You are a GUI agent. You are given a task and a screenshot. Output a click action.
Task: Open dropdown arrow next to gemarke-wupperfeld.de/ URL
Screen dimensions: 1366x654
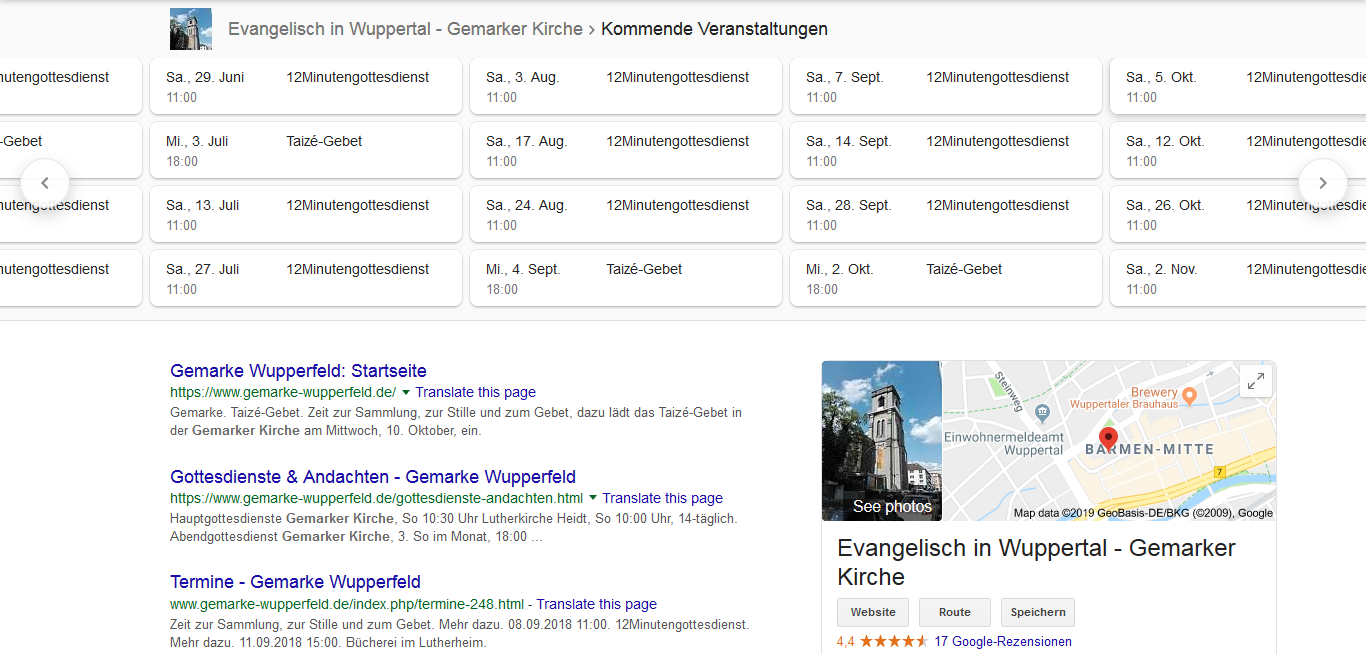[x=406, y=392]
